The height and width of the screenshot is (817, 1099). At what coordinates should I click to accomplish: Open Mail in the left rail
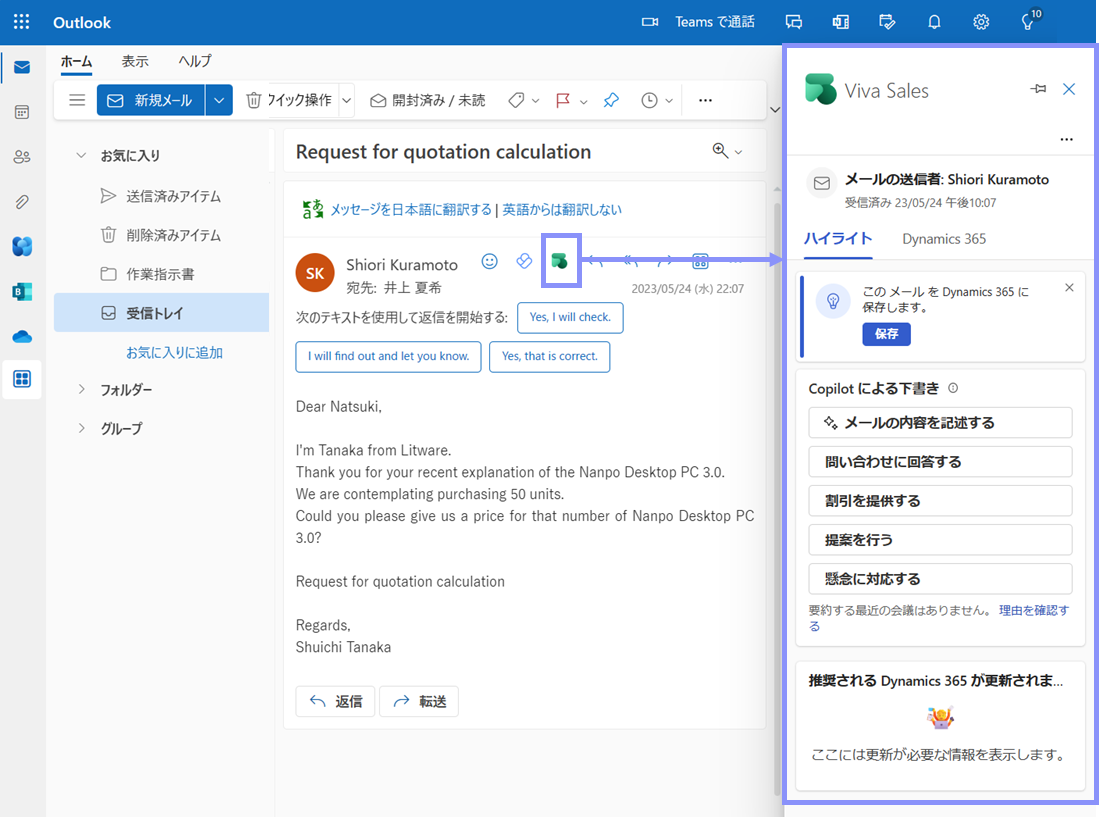point(22,67)
